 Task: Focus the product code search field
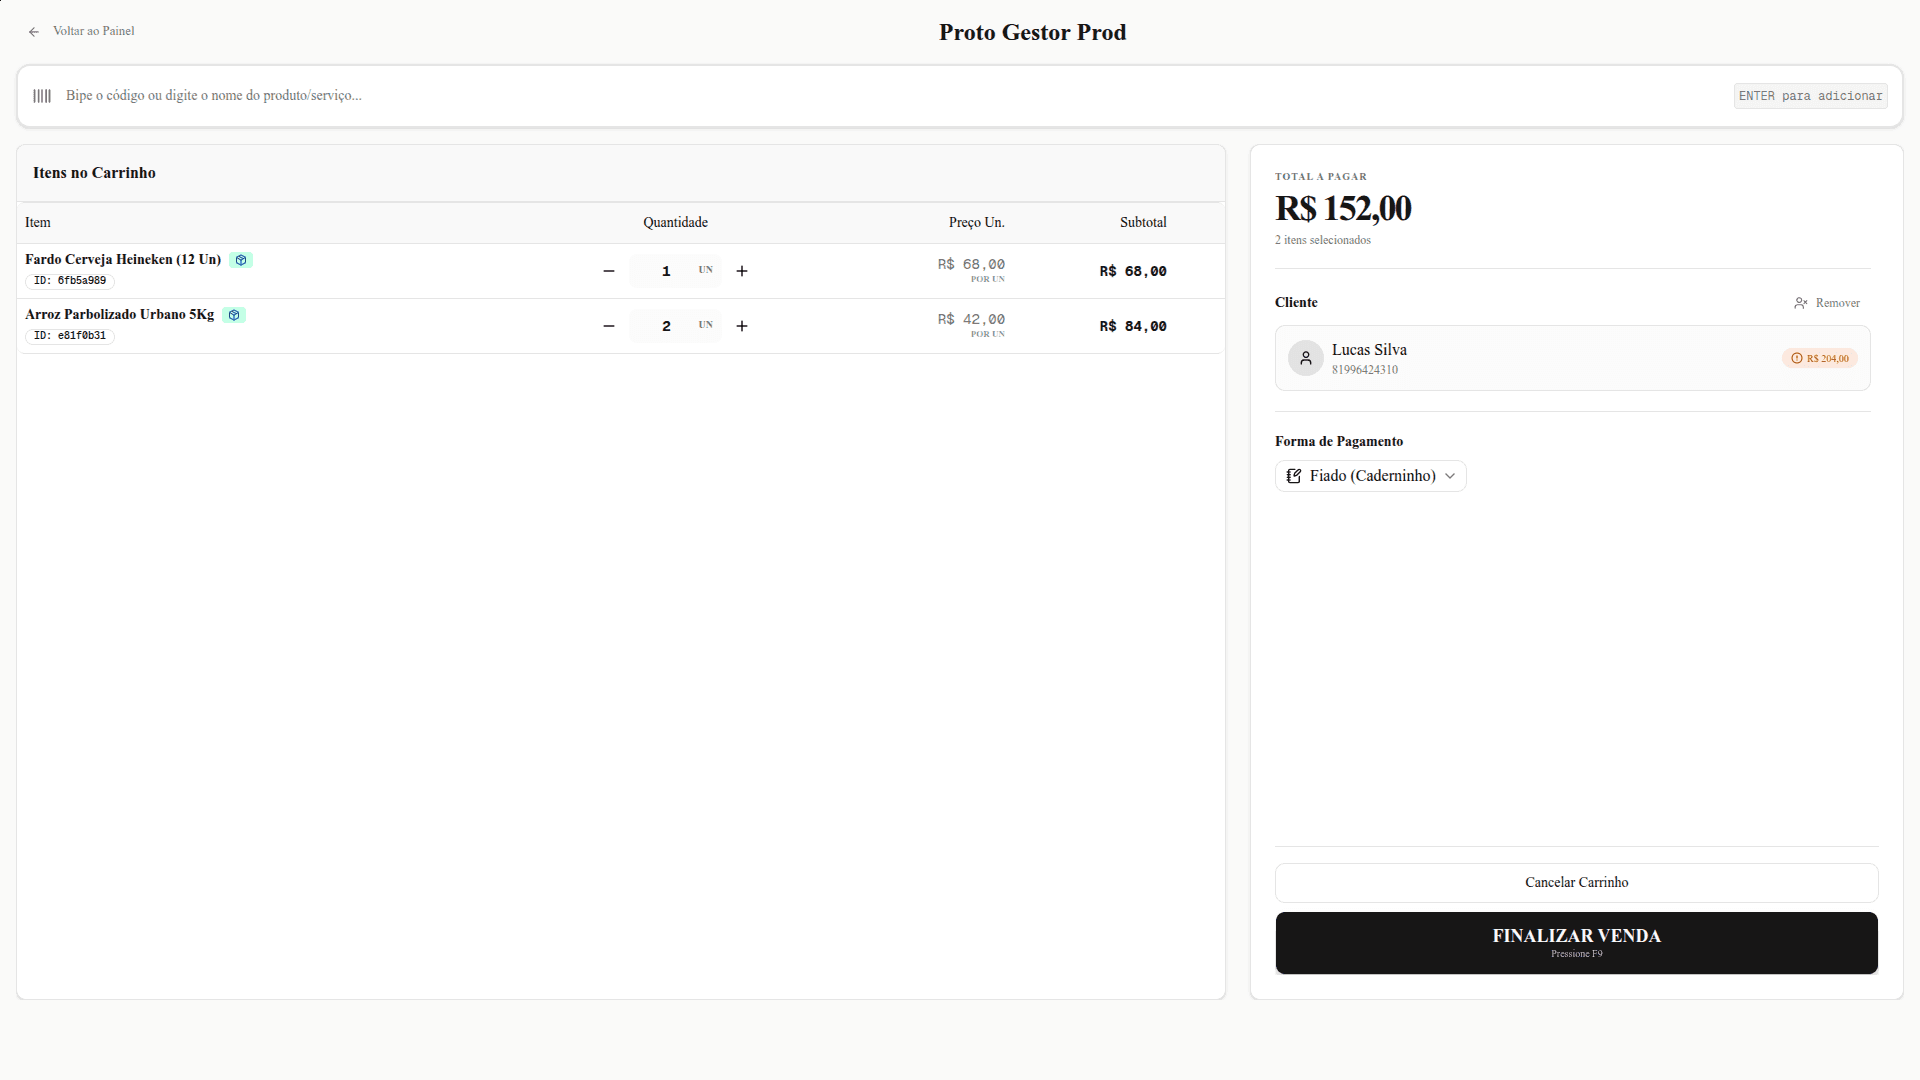pos(890,96)
